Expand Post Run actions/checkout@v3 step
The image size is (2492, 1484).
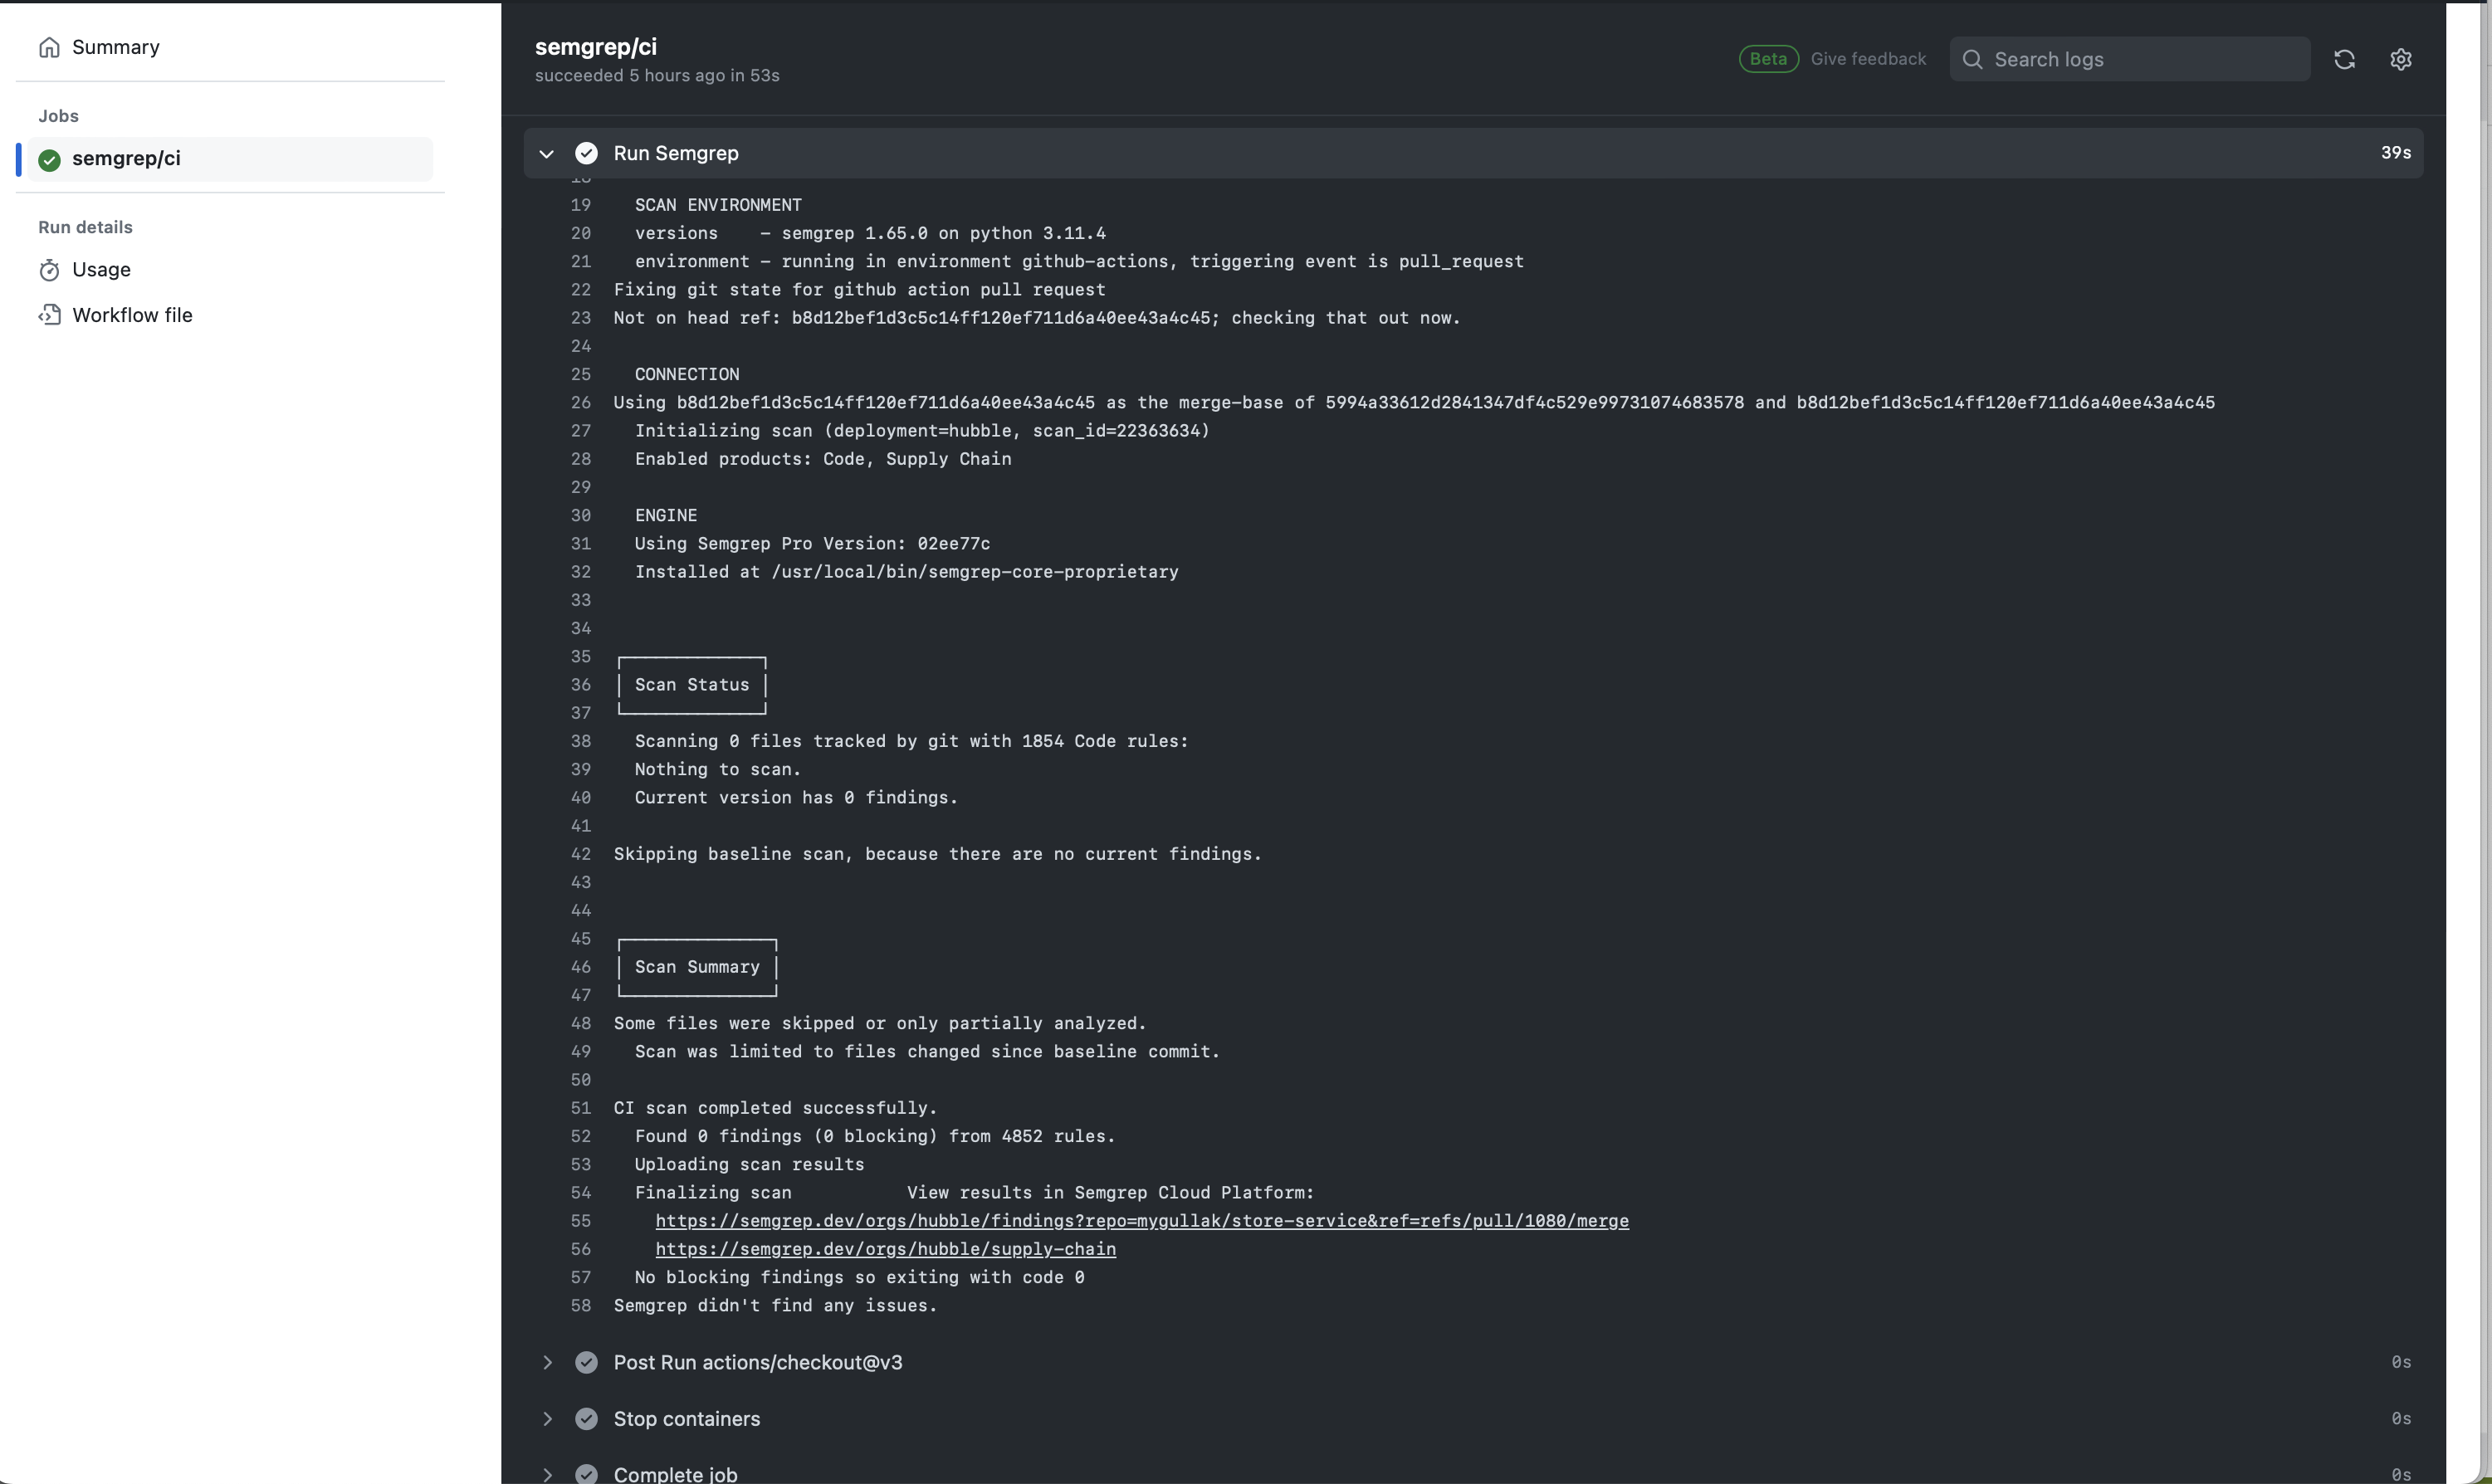547,1362
